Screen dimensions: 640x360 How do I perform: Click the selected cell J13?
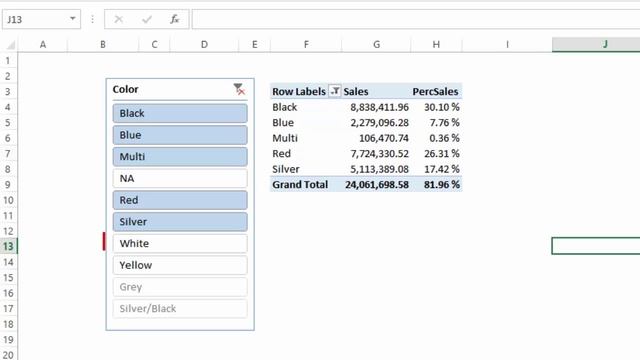[596, 246]
